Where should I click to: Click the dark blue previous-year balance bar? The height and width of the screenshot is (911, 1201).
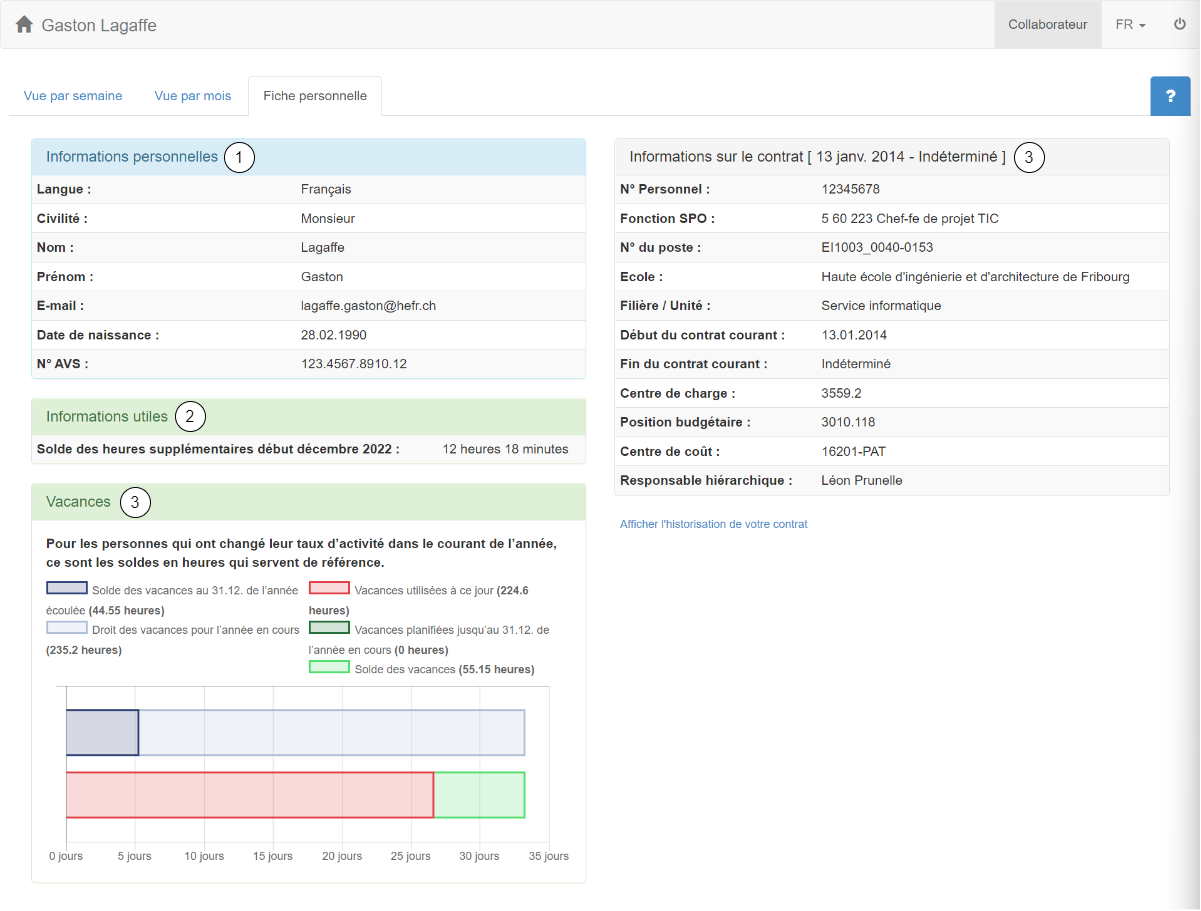click(102, 733)
